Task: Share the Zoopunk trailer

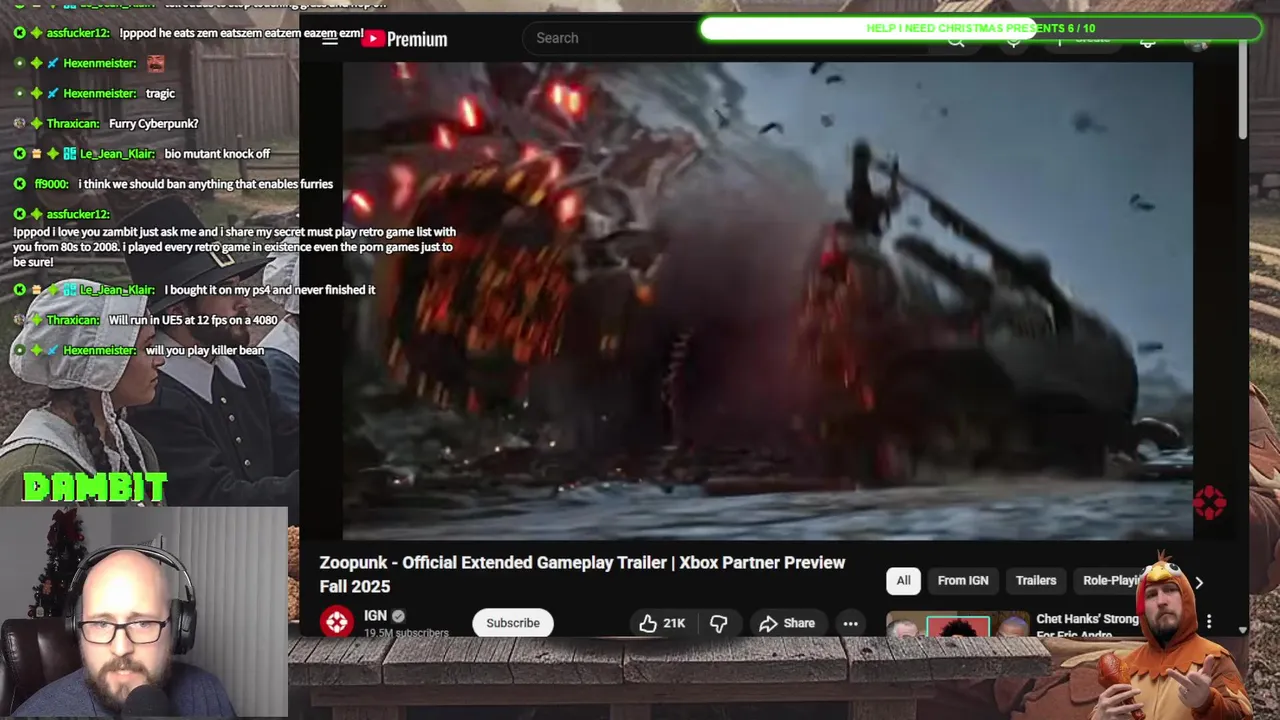Action: 787,623
